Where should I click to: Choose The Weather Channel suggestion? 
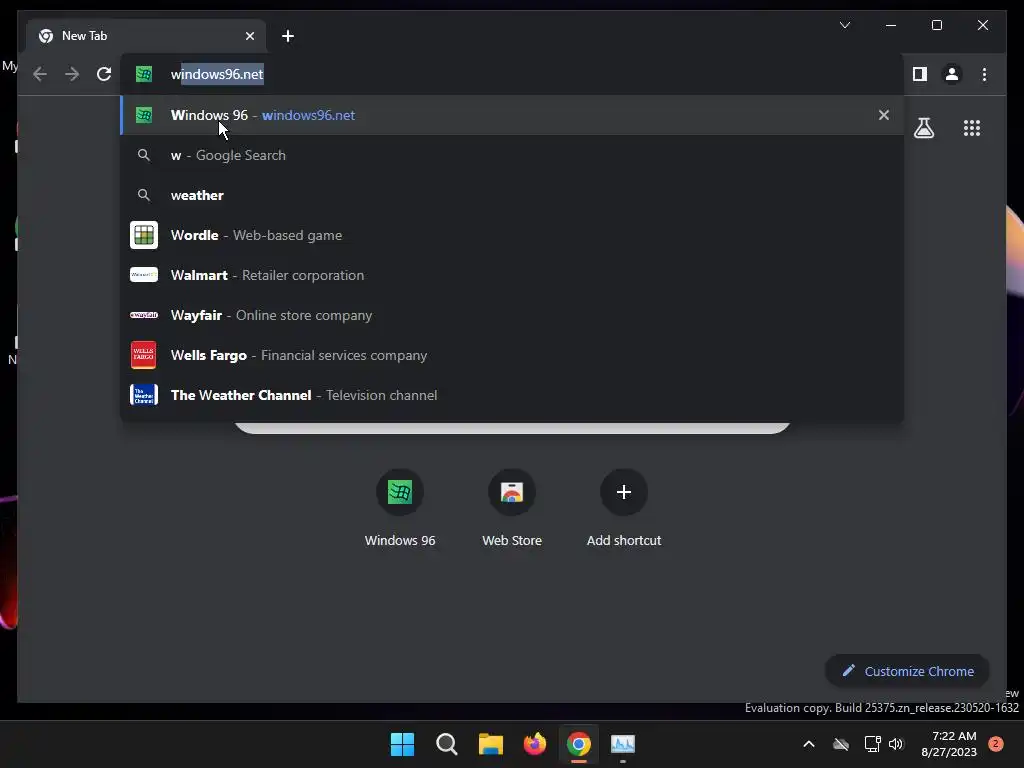tap(512, 395)
